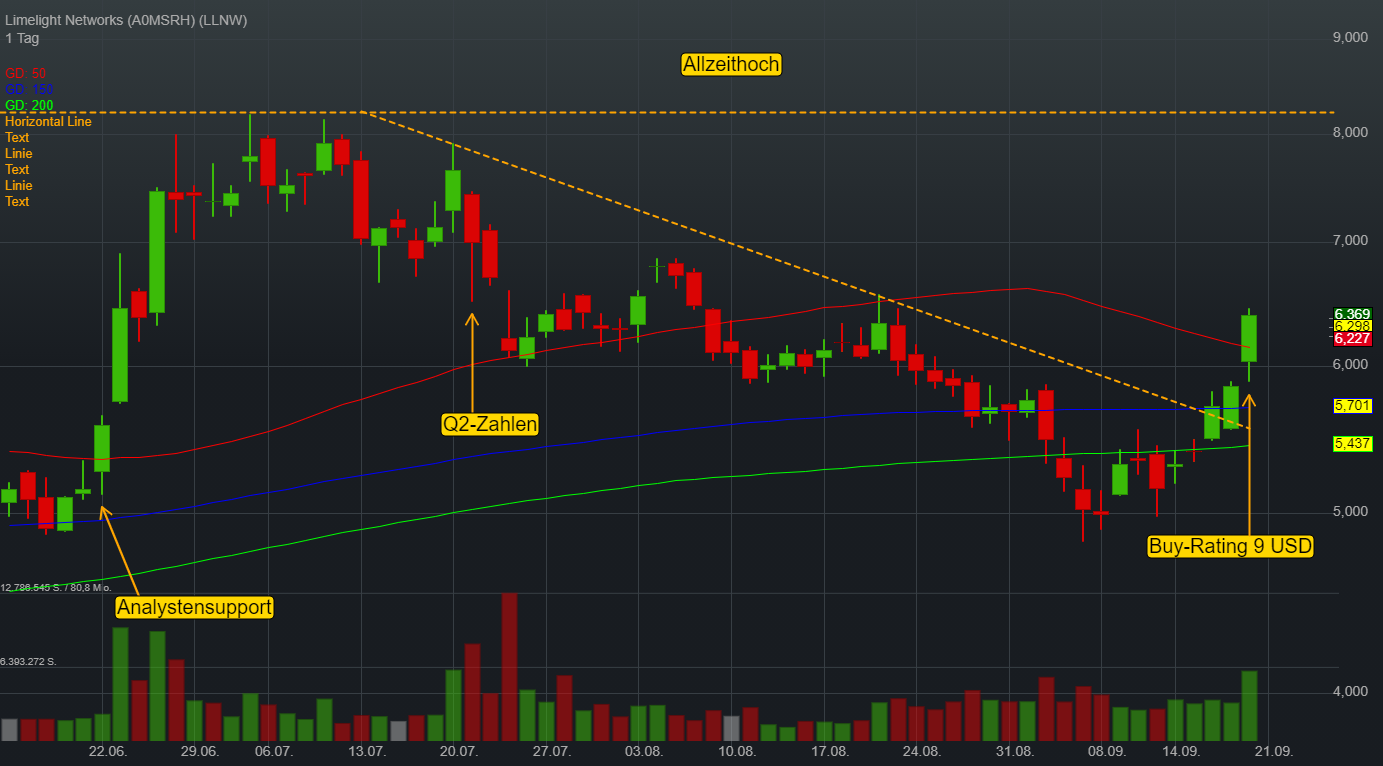This screenshot has width=1383, height=766.
Task: Click the Allzeithoch annotation label
Action: pos(731,65)
